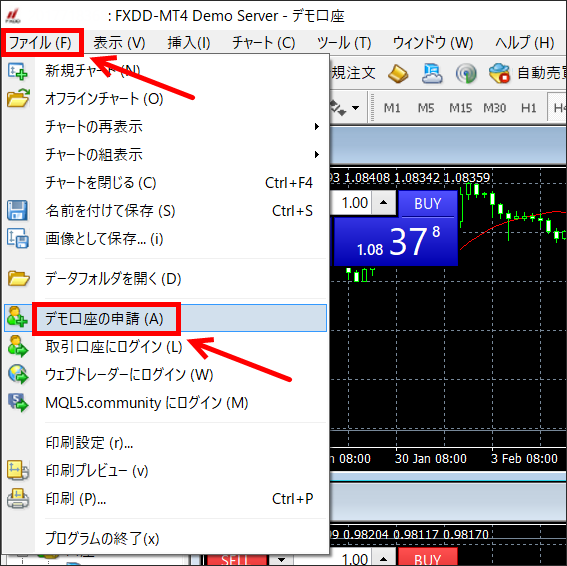Click the upper chart's 1.00 volume field
This screenshot has height=566, width=567.
[x=352, y=203]
